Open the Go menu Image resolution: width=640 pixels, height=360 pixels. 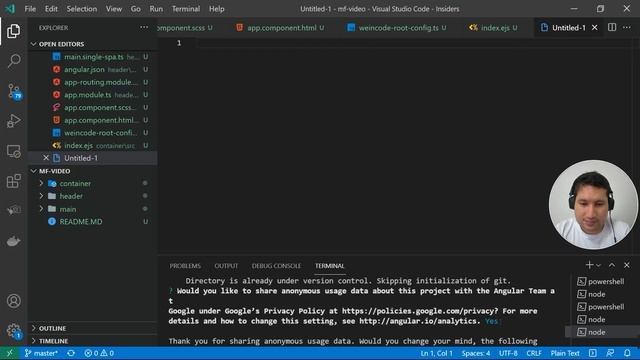pos(136,9)
